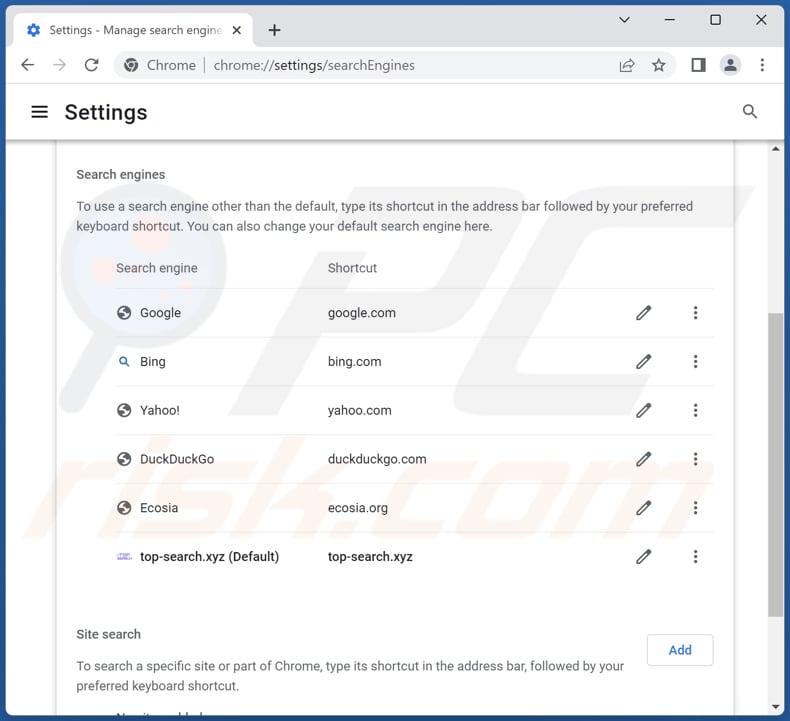
Task: Open more actions for Ecosia
Action: point(695,508)
